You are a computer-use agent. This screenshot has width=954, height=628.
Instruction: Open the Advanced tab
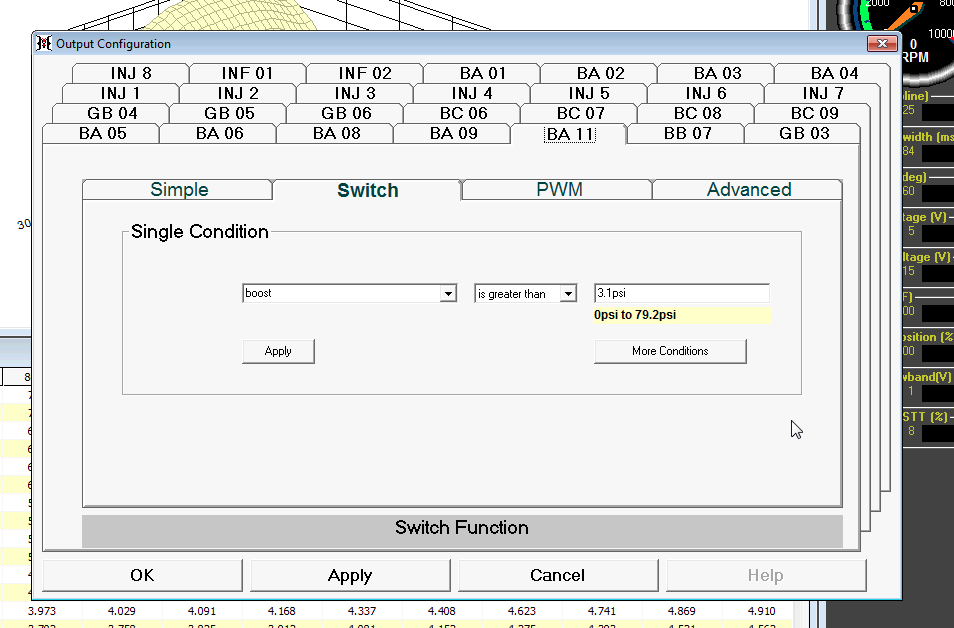[748, 190]
